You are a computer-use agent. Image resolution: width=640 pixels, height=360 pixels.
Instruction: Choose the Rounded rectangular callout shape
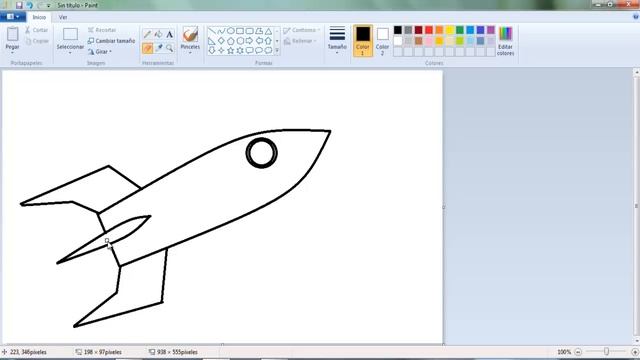point(249,50)
